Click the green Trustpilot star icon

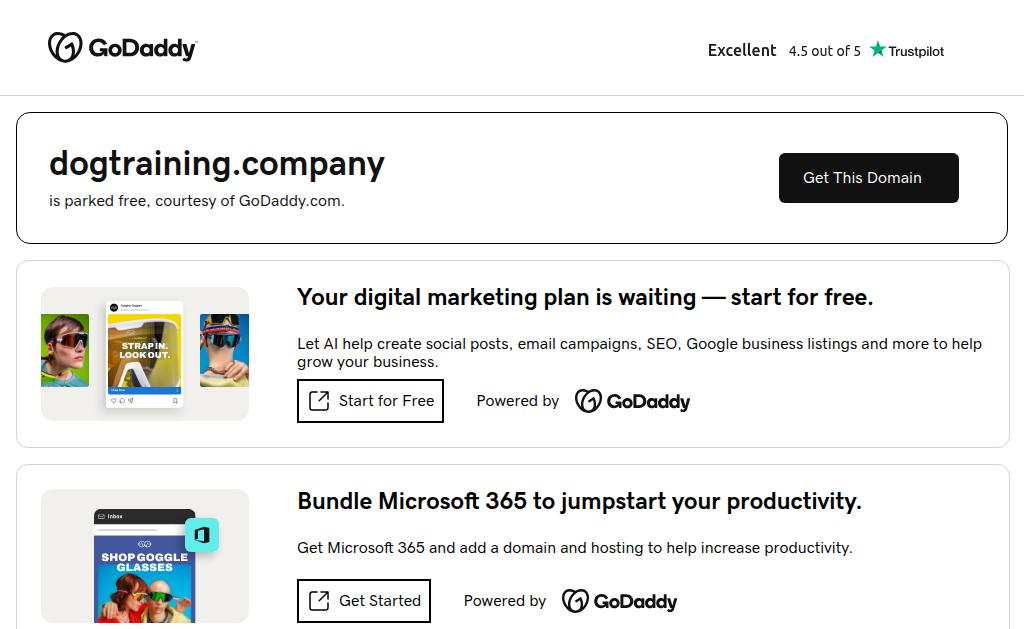click(x=878, y=49)
